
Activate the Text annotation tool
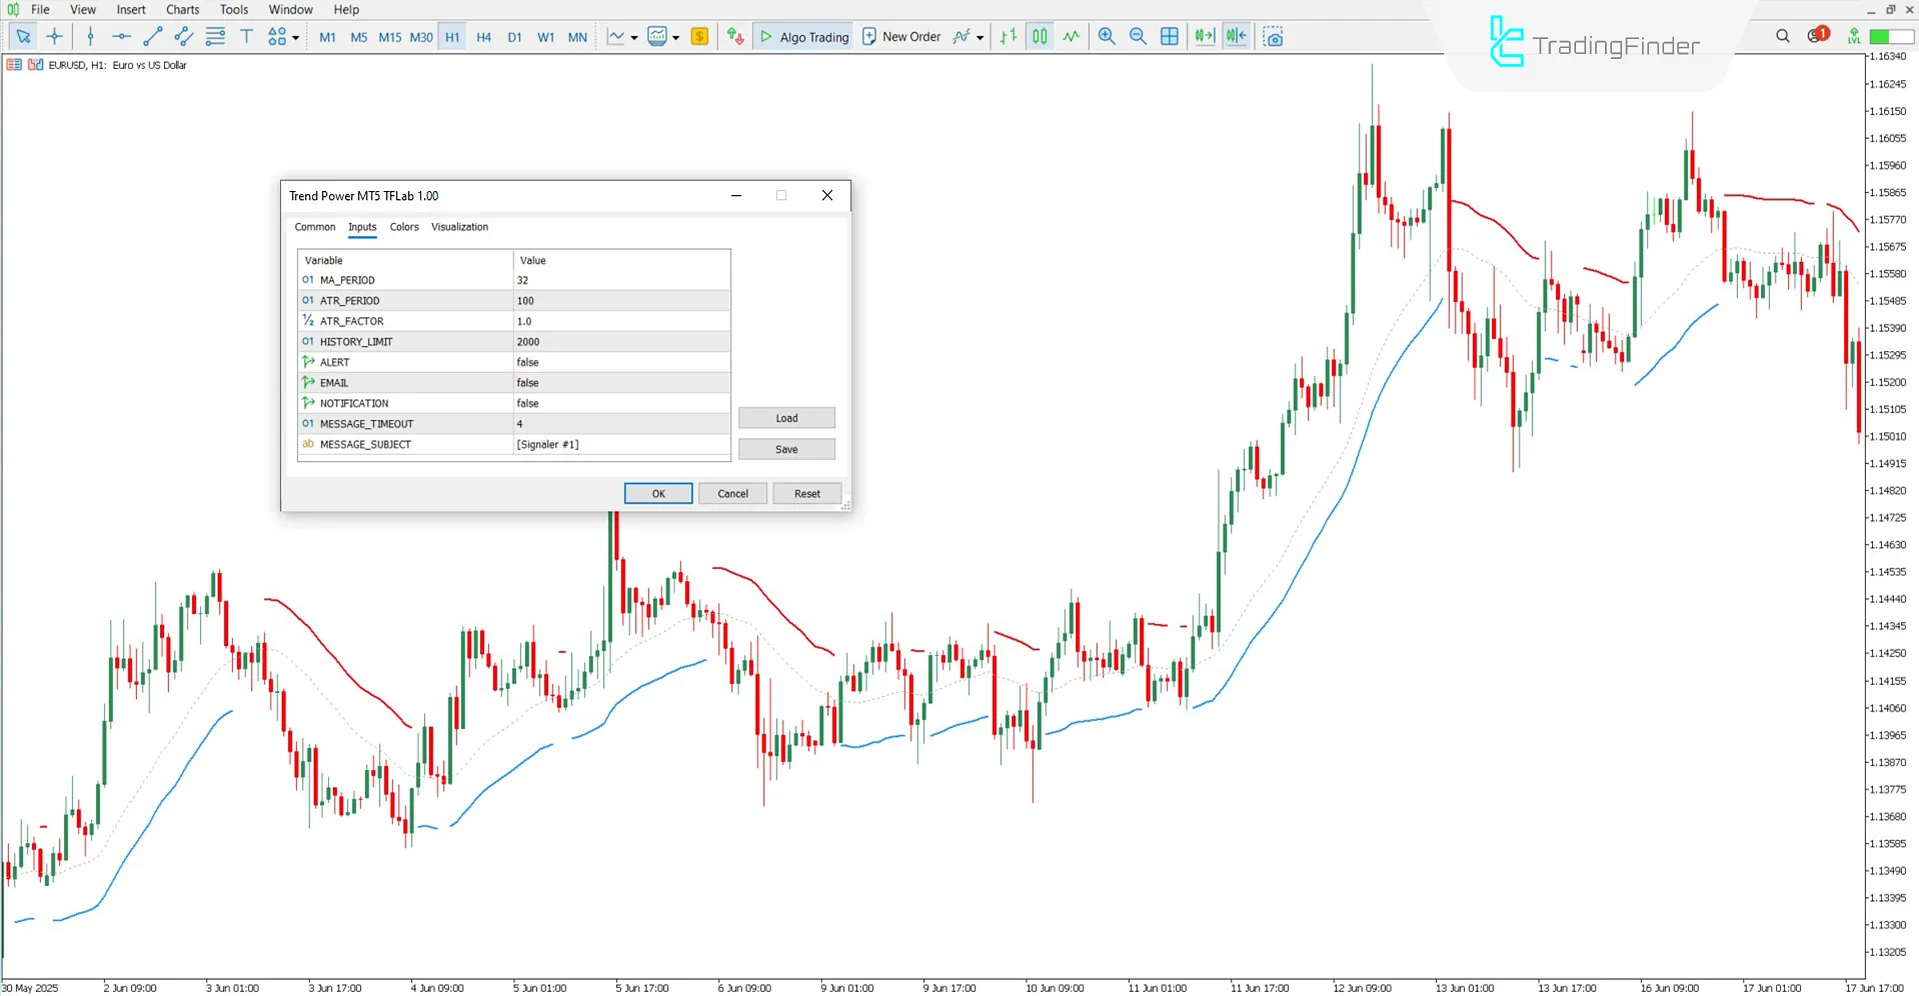246,36
